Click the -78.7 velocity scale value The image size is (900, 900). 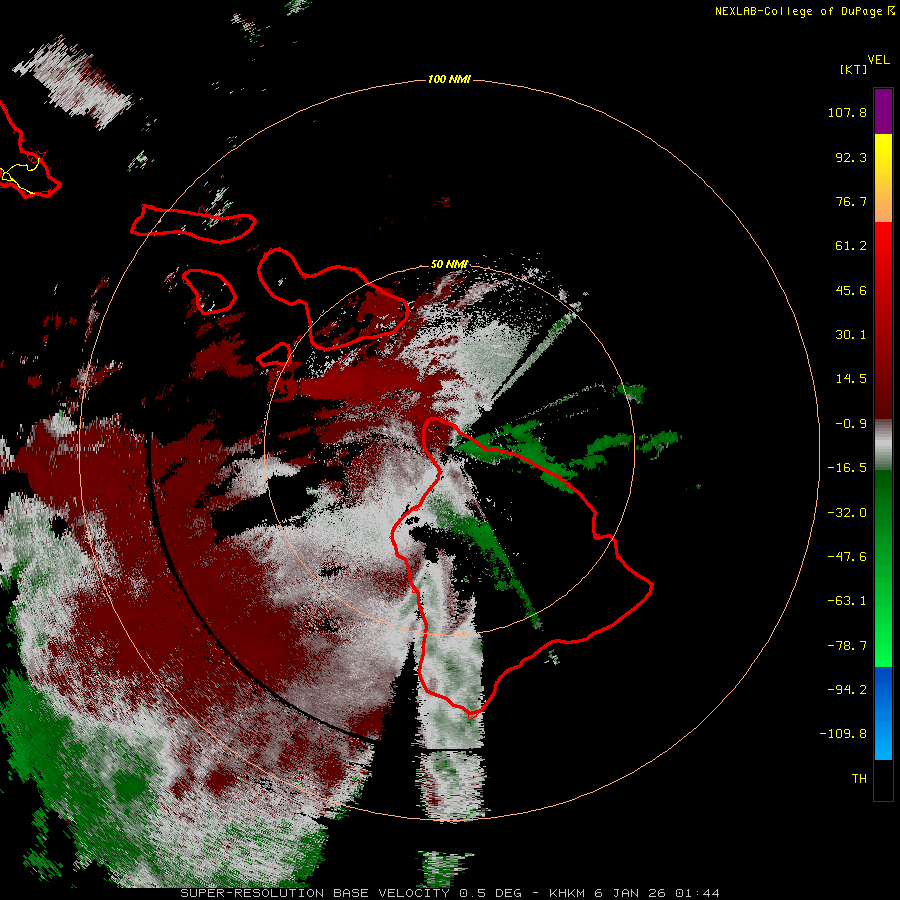(x=847, y=646)
